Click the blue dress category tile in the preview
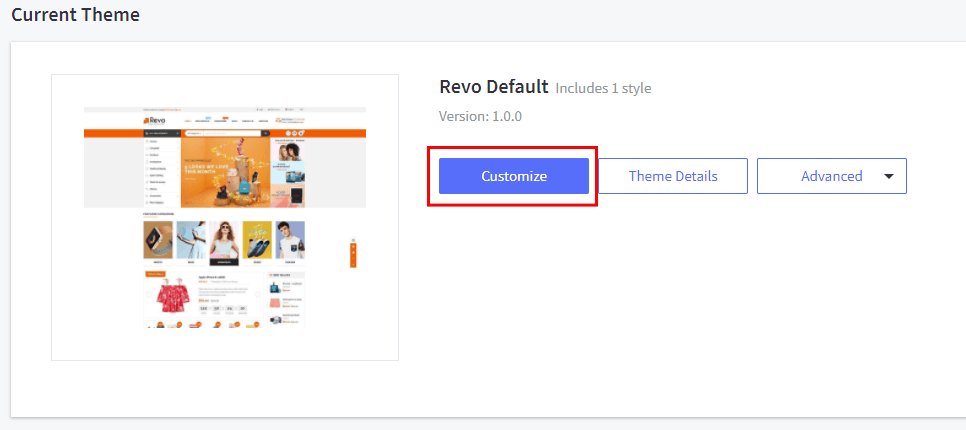Viewport: 966px width, 430px height. point(191,241)
